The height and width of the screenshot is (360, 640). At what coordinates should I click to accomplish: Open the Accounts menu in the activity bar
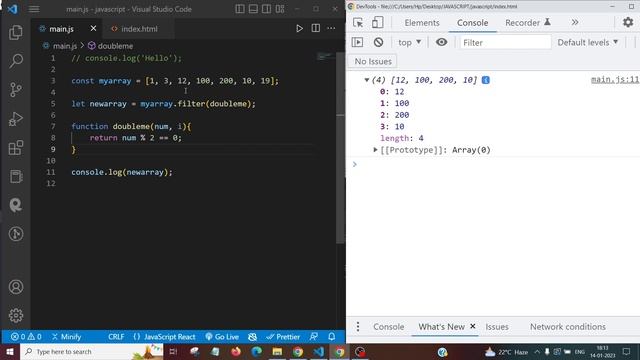16,287
